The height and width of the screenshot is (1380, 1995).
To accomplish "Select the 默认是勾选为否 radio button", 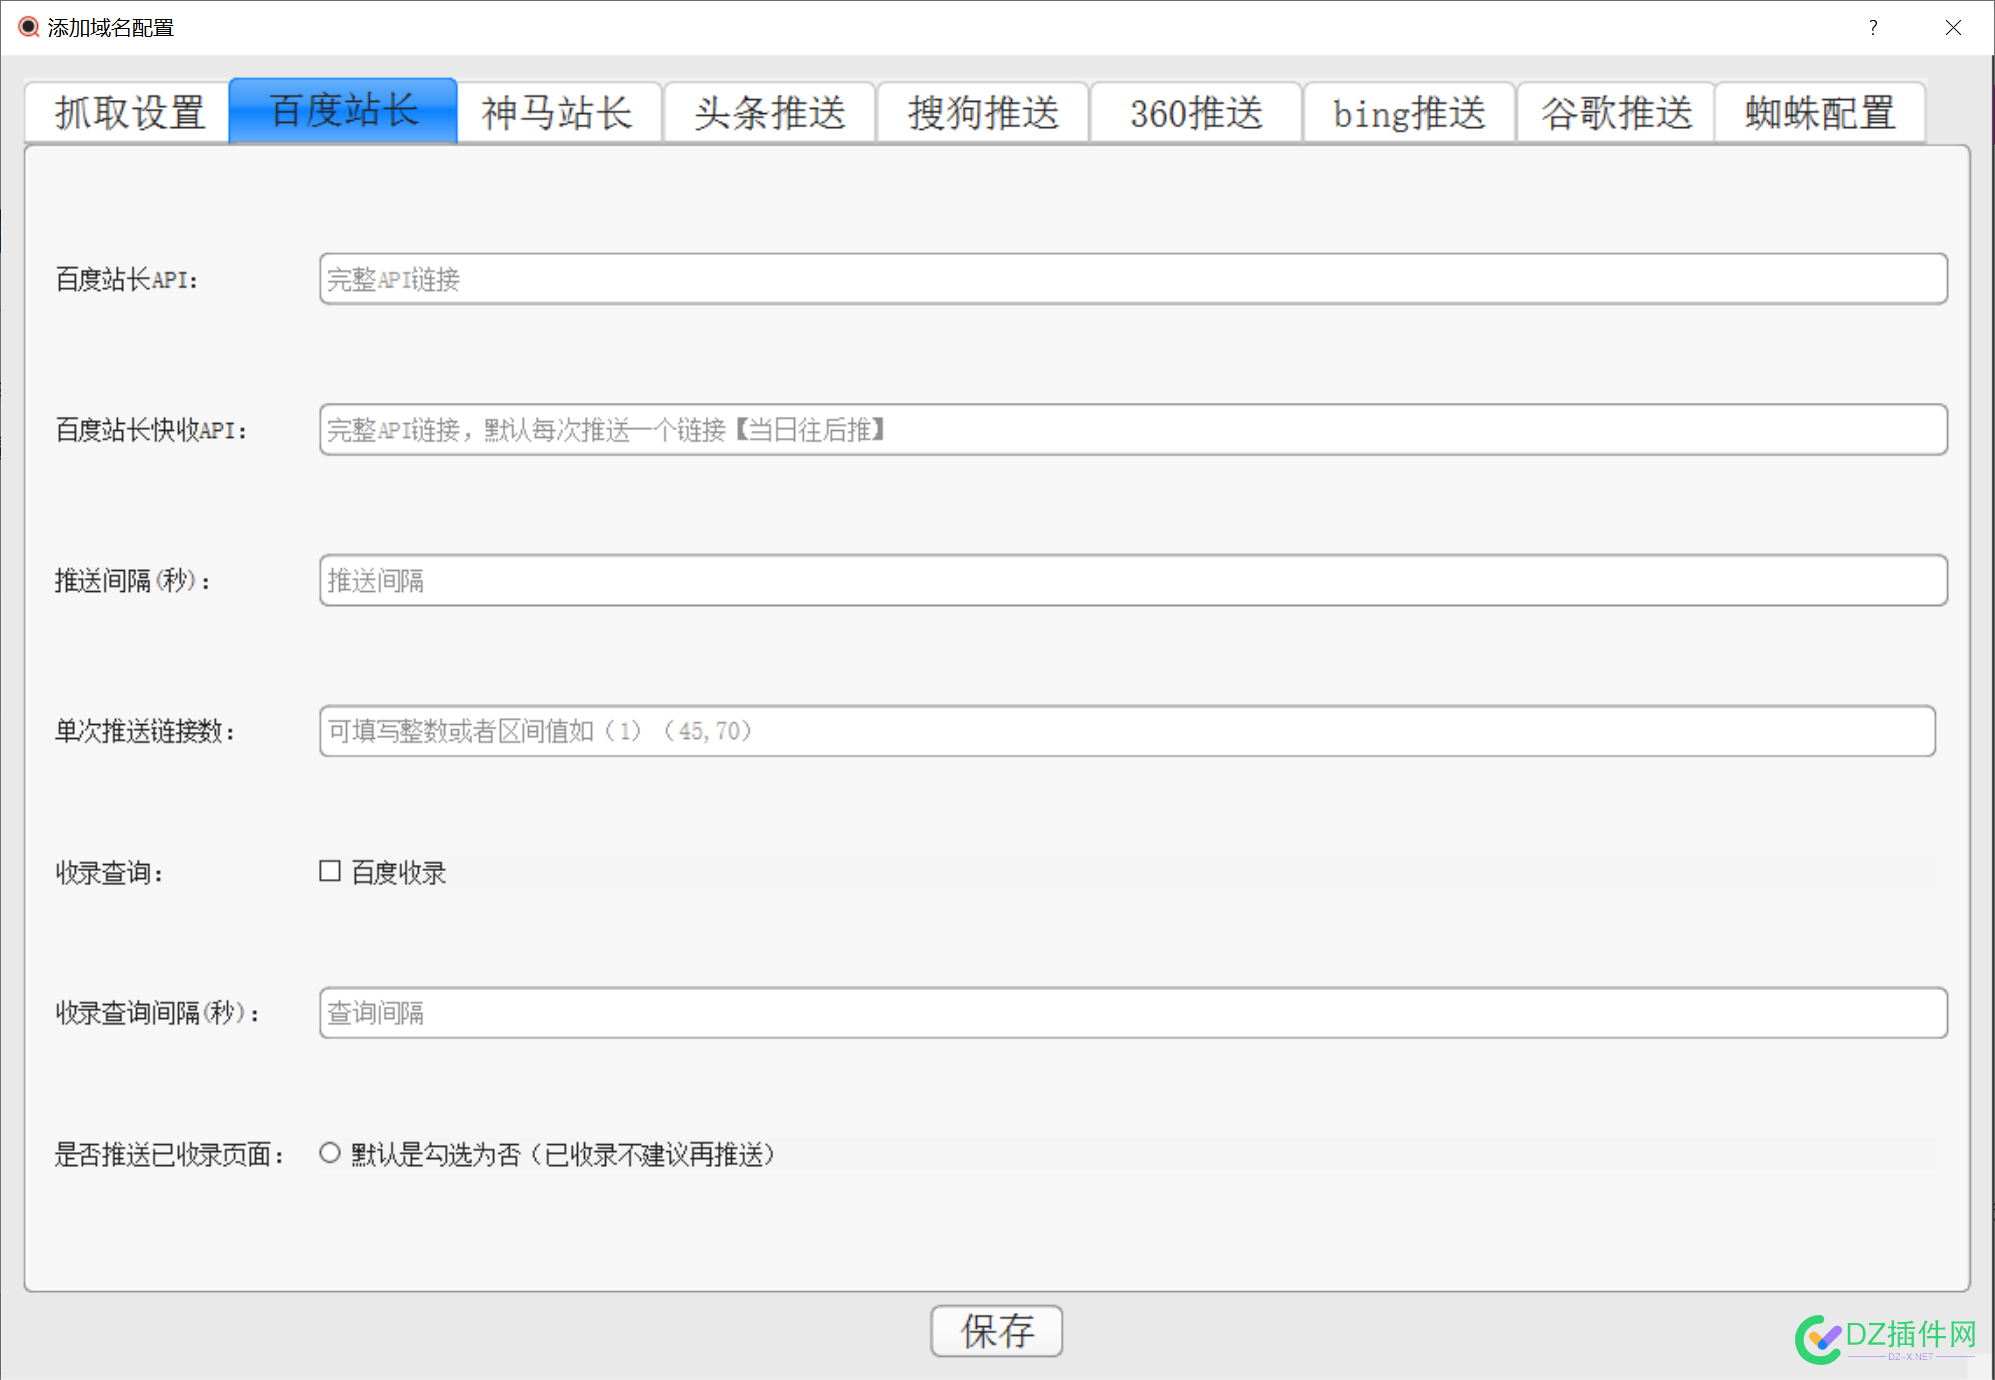I will (x=330, y=1153).
